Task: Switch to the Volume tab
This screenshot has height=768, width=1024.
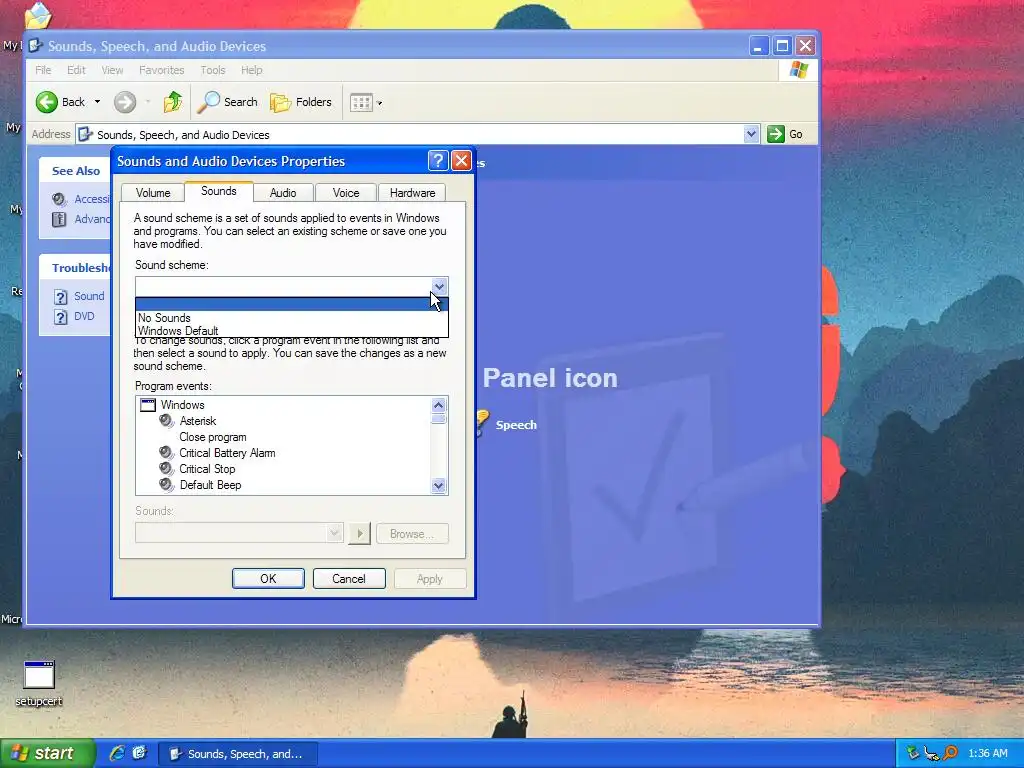Action: 153,193
